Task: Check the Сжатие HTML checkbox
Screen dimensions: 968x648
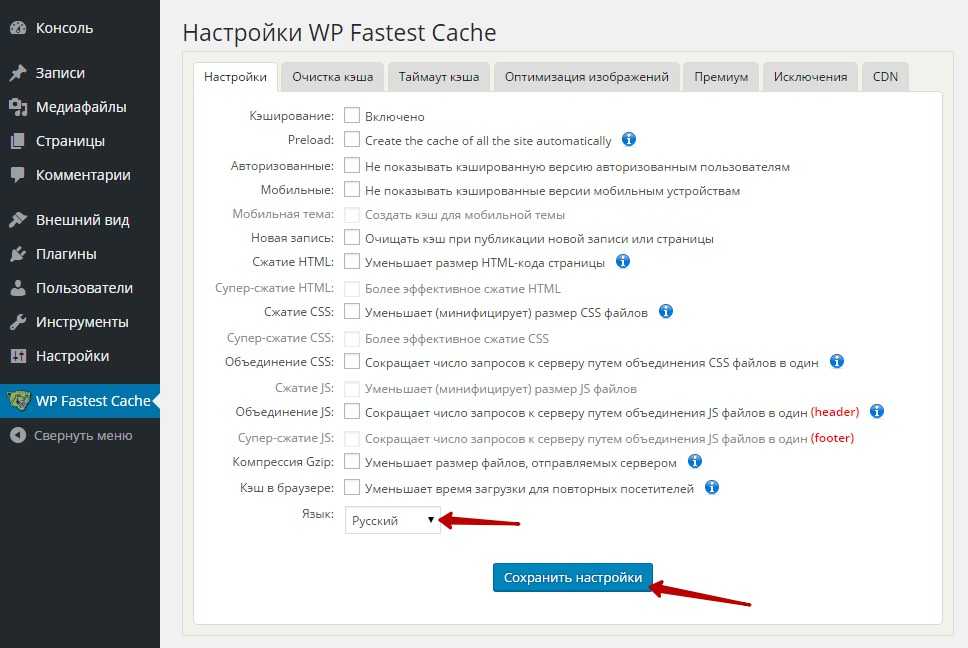Action: coord(352,262)
